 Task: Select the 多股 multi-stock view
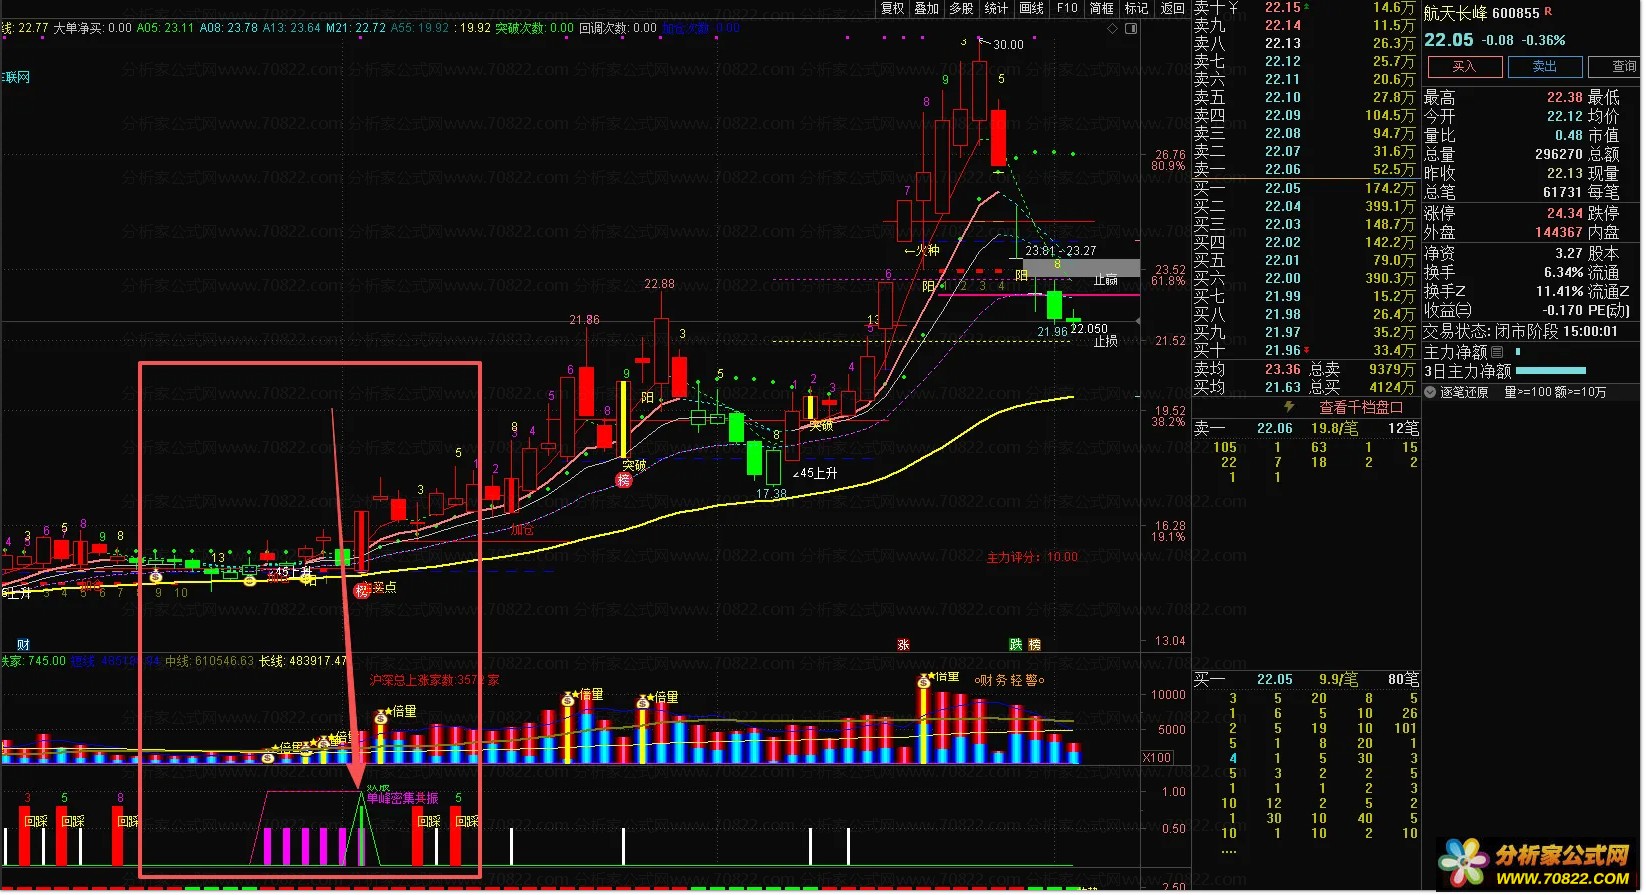pyautogui.click(x=961, y=8)
